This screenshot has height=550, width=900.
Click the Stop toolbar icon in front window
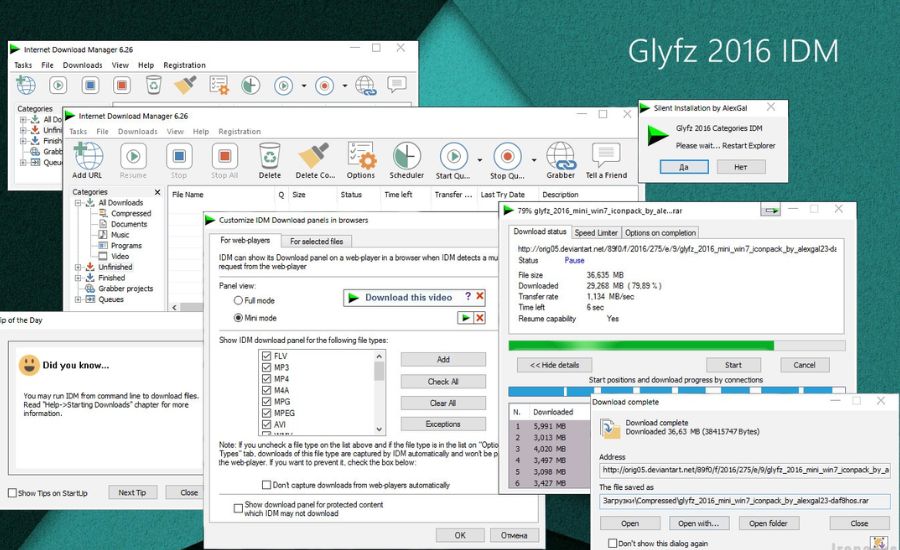click(179, 156)
